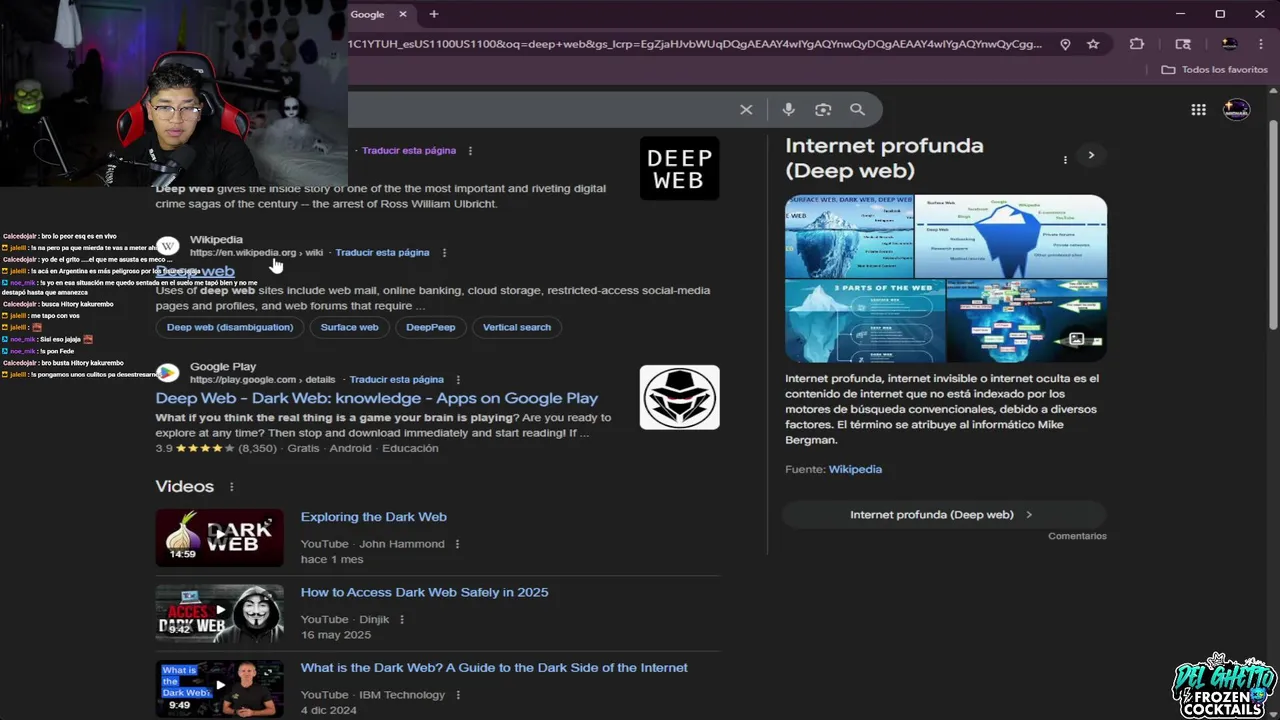Screen dimensions: 1280x720
Task: Open the Google apps grid
Action: (x=1198, y=110)
